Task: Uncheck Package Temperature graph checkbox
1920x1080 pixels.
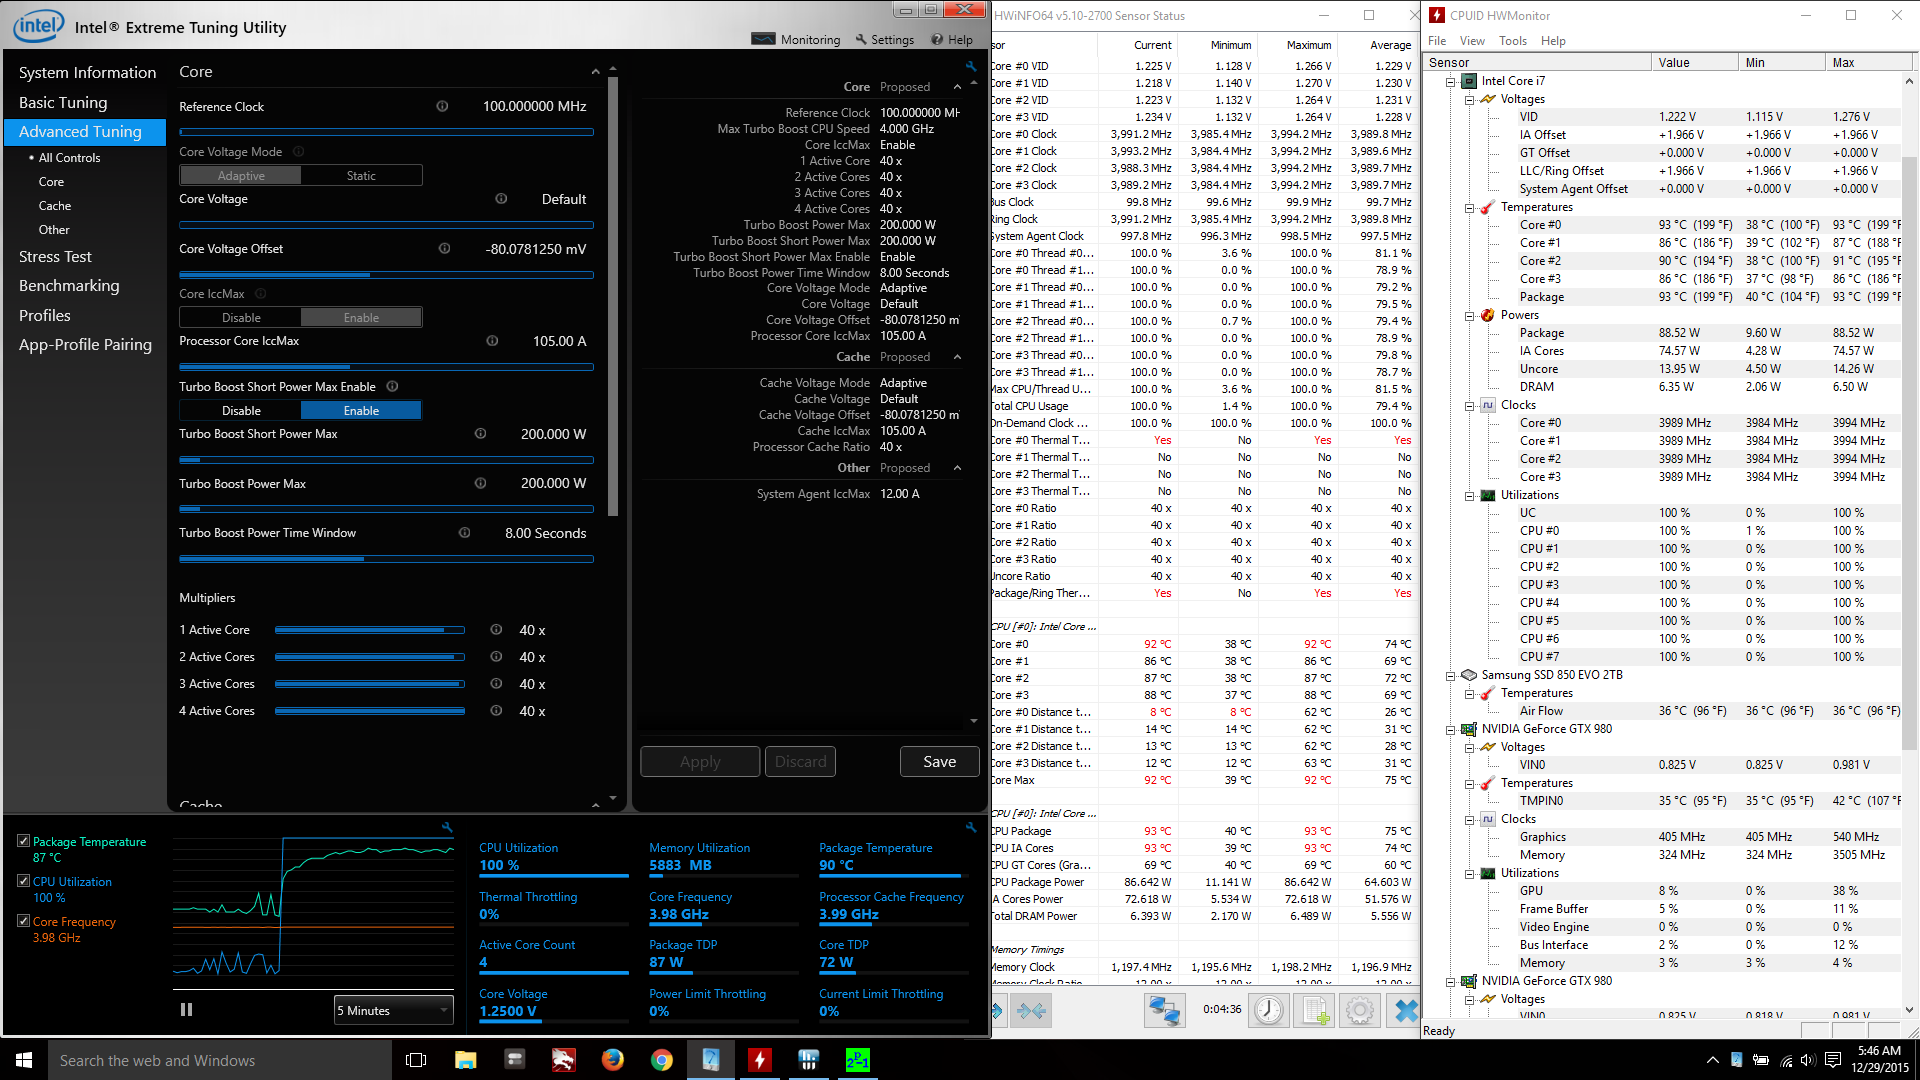Action: pos(23,841)
